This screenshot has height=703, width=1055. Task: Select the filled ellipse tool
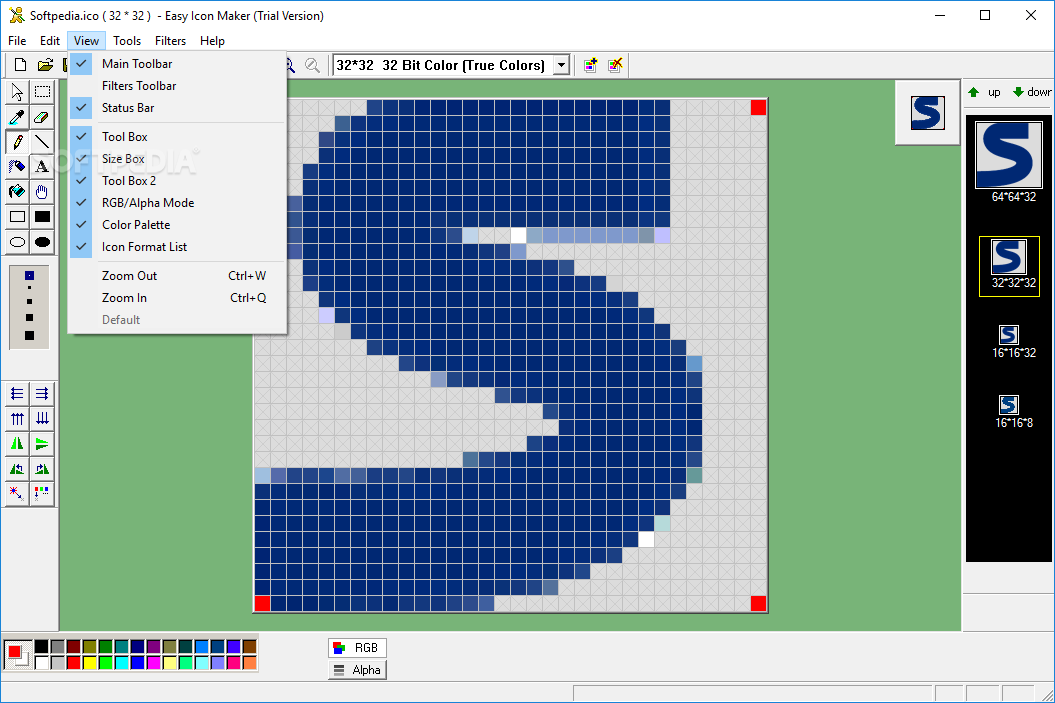42,242
